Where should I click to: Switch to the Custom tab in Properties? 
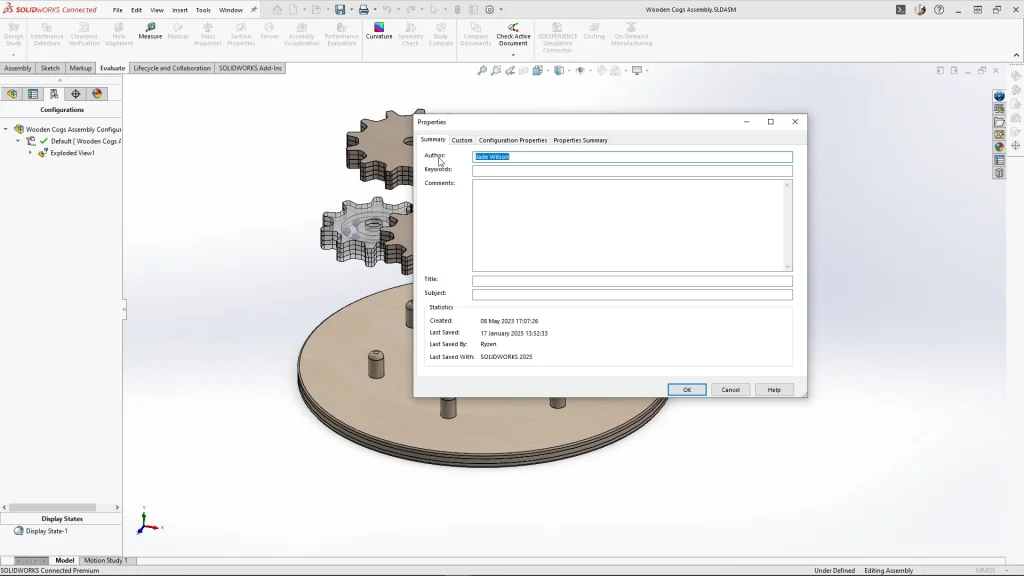coord(462,140)
